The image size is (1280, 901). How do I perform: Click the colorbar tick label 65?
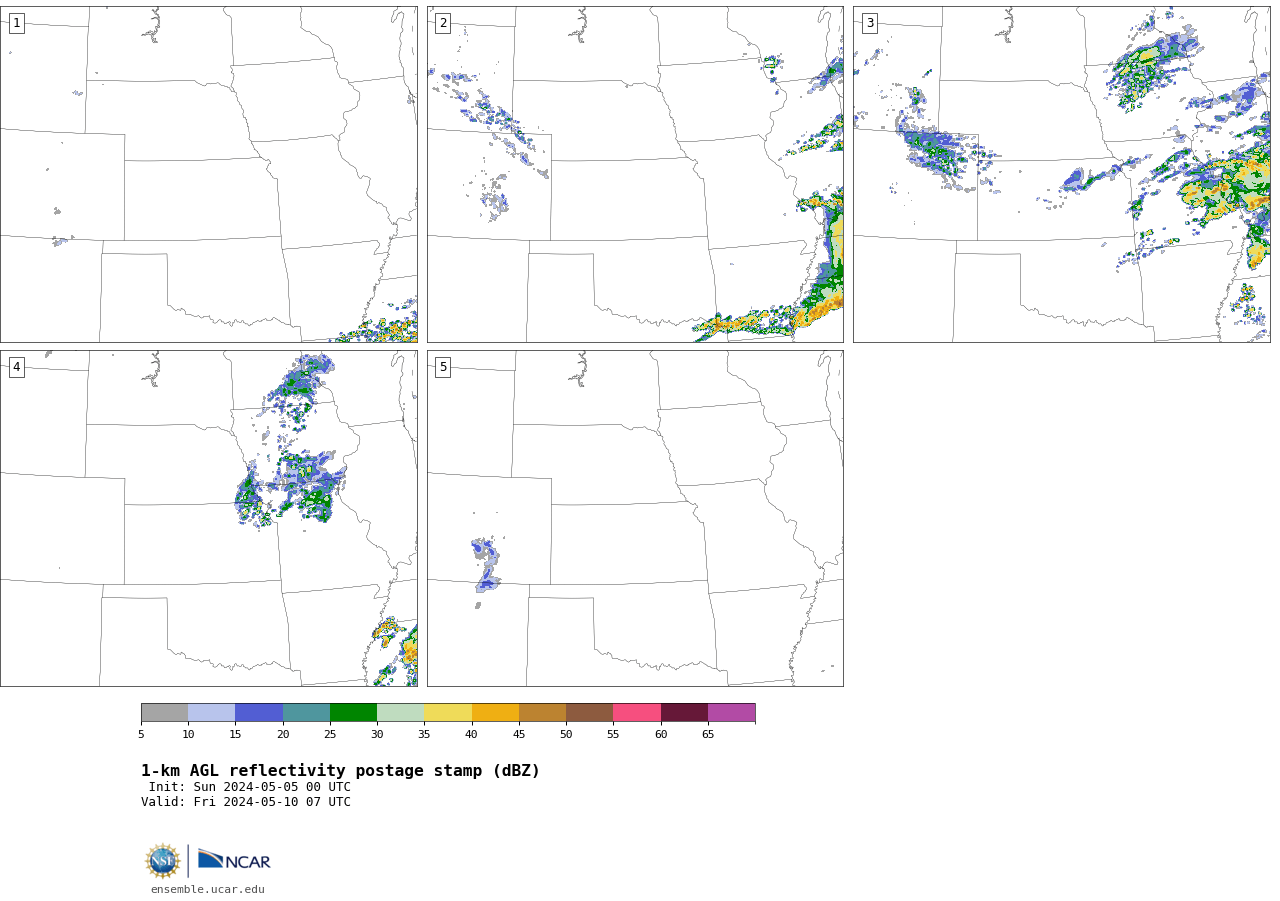click(708, 735)
